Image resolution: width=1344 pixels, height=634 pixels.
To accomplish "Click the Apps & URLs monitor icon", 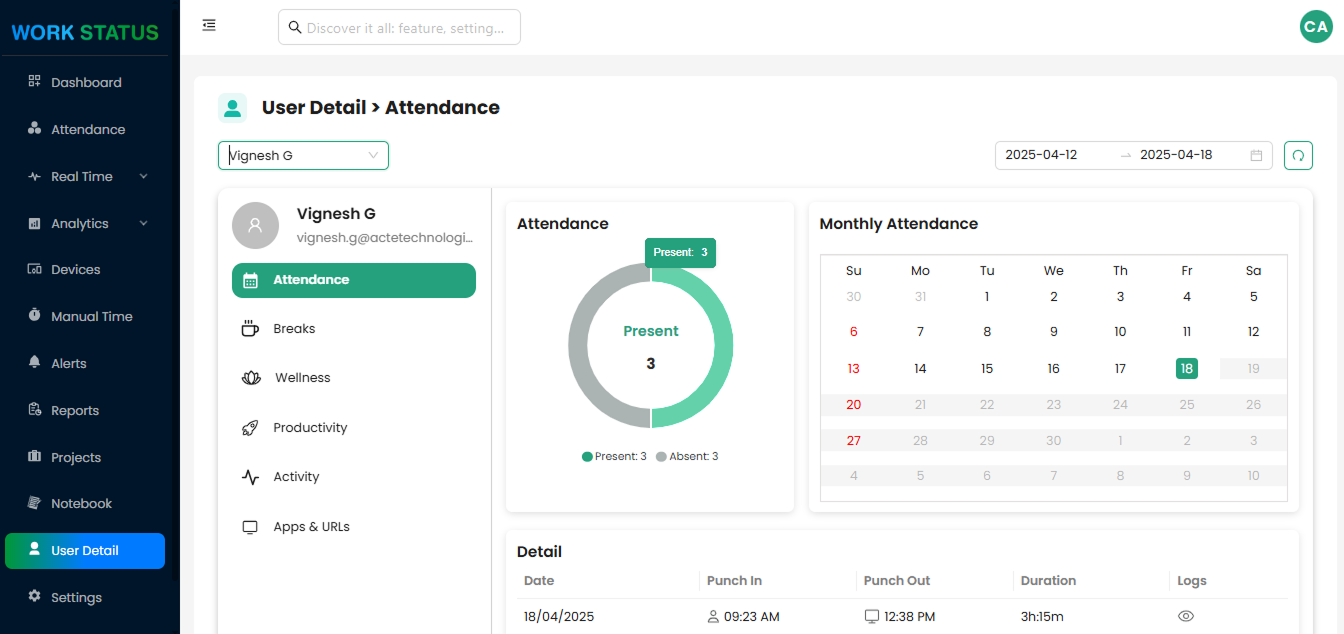I will click(x=250, y=527).
